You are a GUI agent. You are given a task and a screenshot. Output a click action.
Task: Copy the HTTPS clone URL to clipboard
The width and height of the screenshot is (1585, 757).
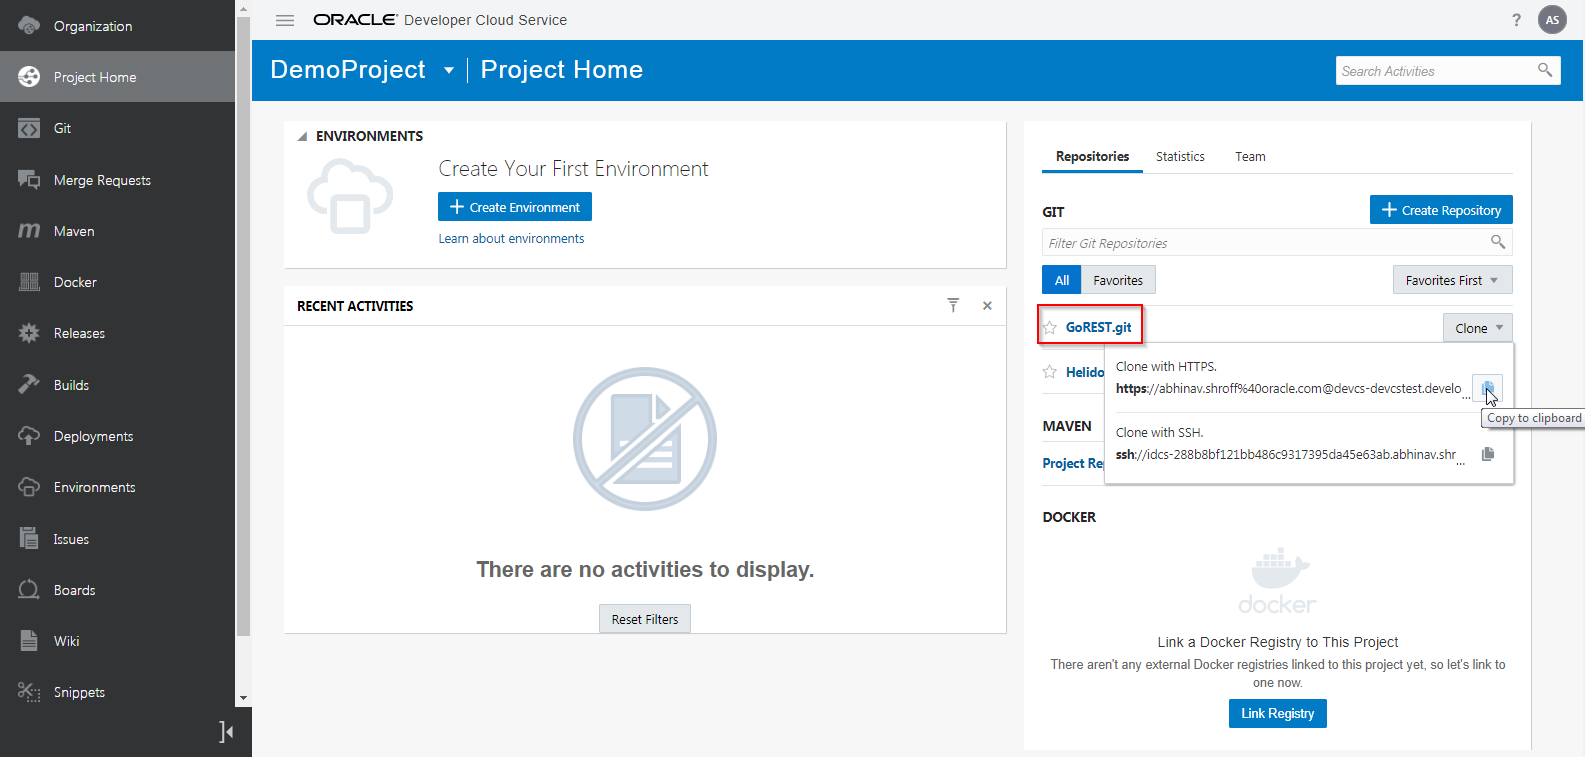1487,388
